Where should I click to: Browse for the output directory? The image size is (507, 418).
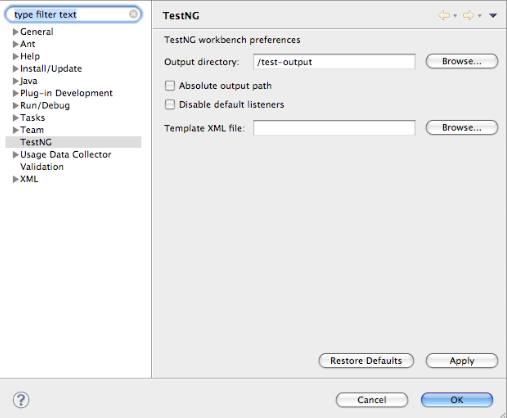coord(462,61)
